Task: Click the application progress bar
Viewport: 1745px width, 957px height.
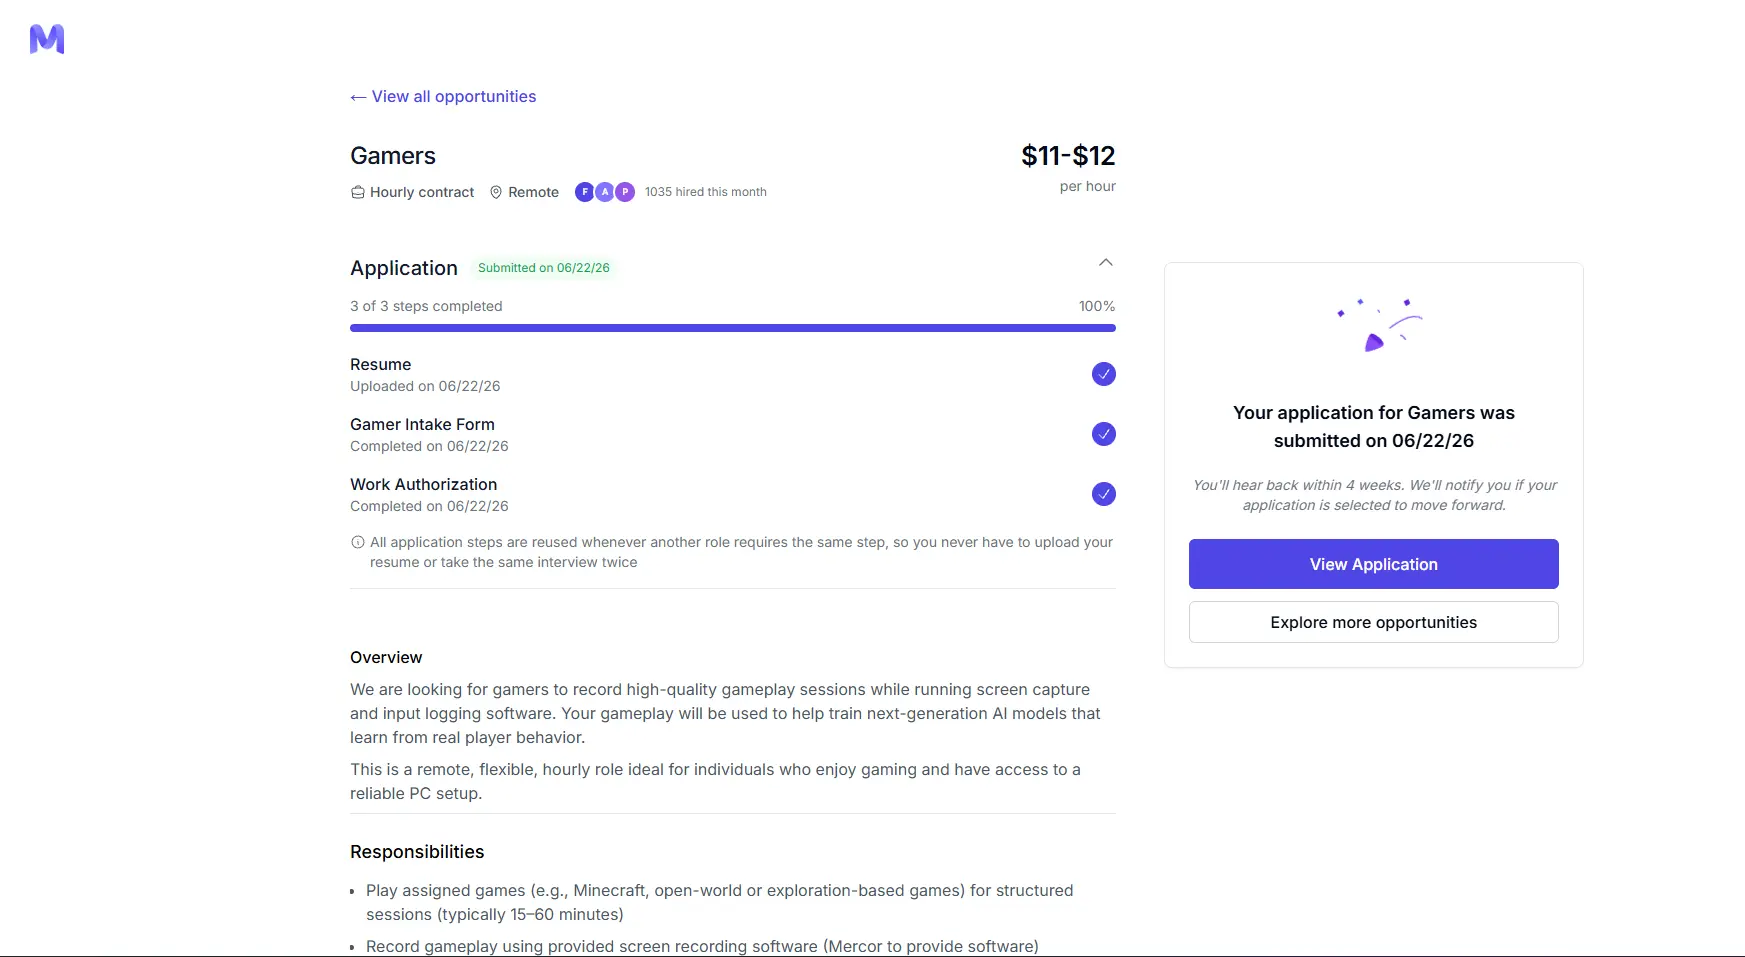Action: pos(733,328)
